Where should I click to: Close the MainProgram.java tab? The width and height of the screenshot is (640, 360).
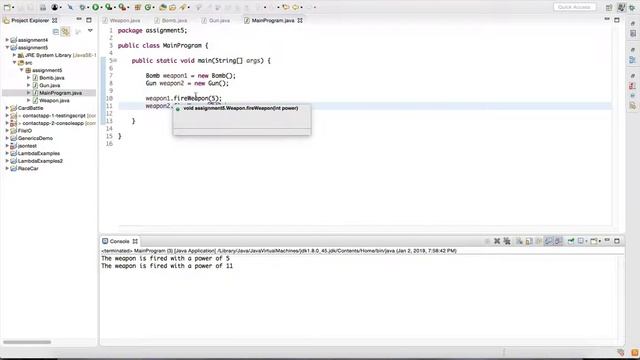coord(300,20)
